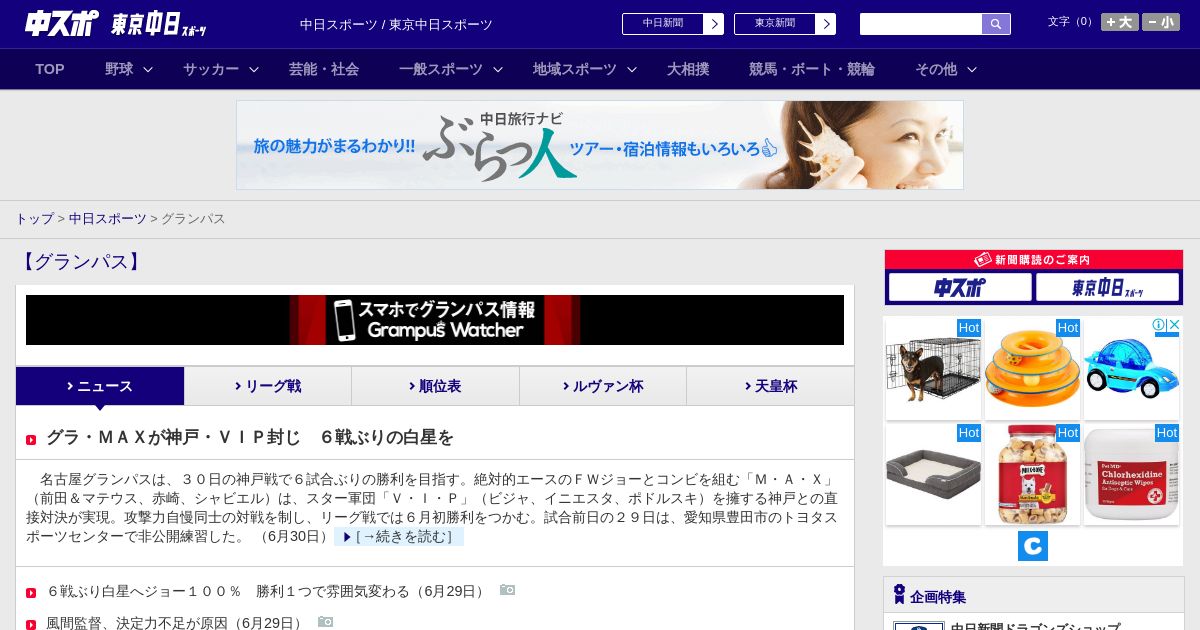The width and height of the screenshot is (1200, 630).
Task: Click the 企画特集 ribbon icon
Action: point(899,595)
